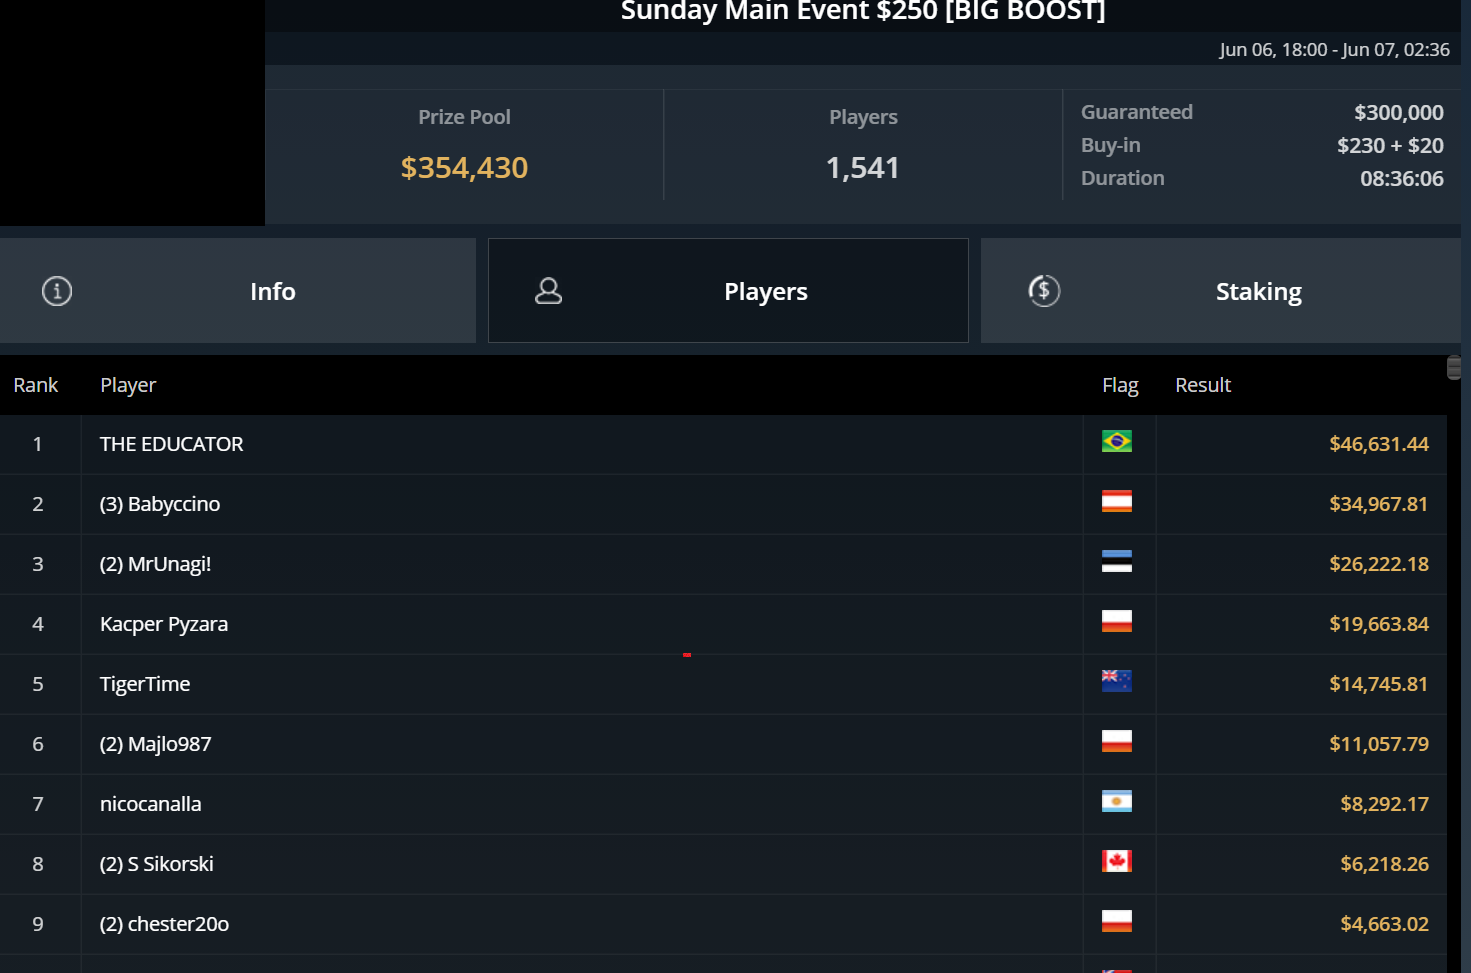The image size is (1471, 973).
Task: Click the Player column header
Action: pos(128,385)
